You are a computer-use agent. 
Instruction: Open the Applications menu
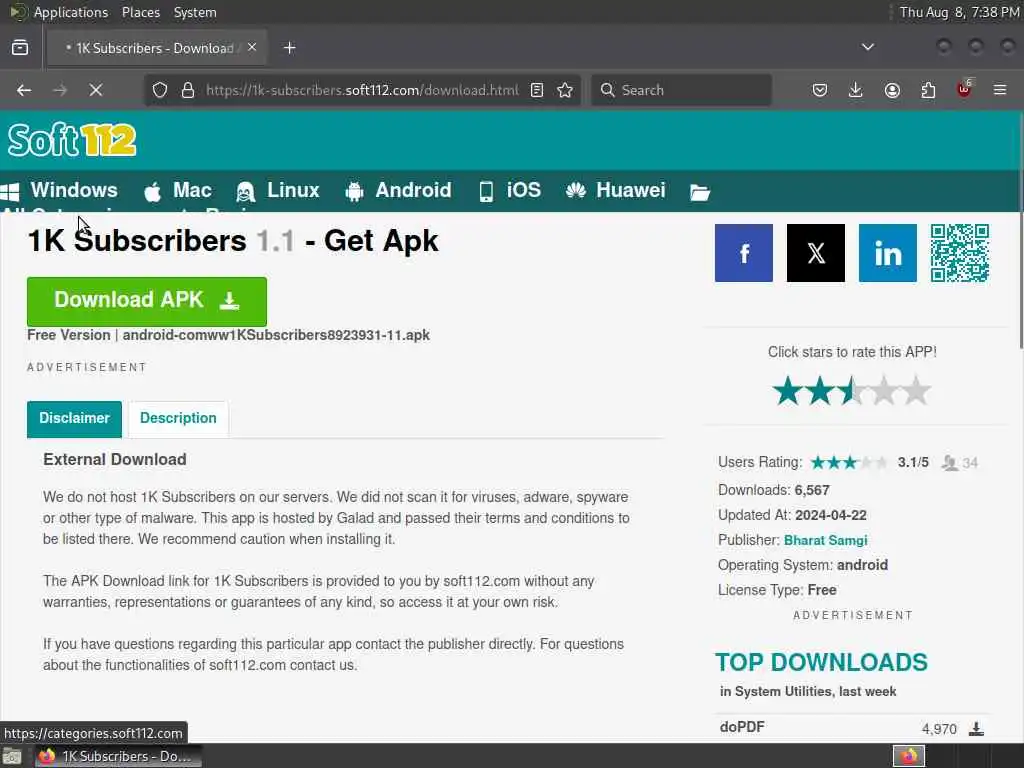[71, 12]
